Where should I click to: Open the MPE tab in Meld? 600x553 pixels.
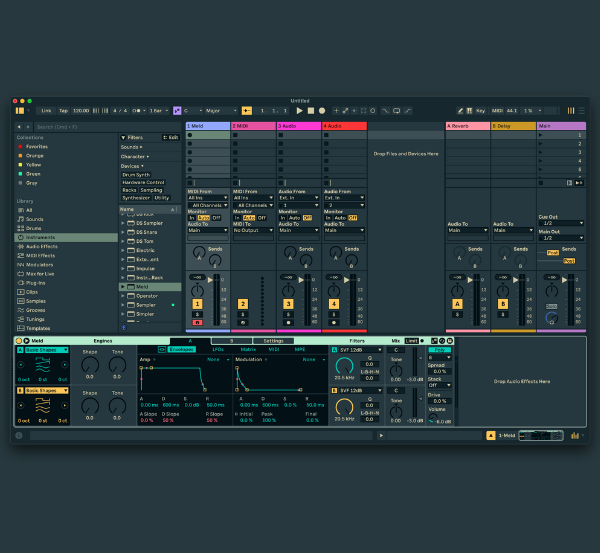(x=300, y=349)
